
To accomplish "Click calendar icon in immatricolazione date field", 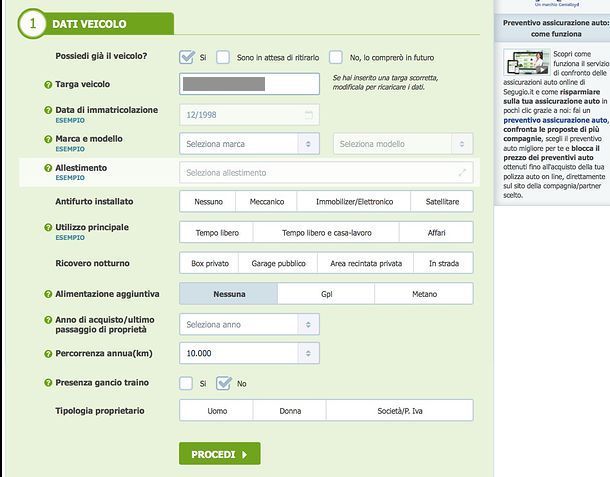I will [x=309, y=115].
